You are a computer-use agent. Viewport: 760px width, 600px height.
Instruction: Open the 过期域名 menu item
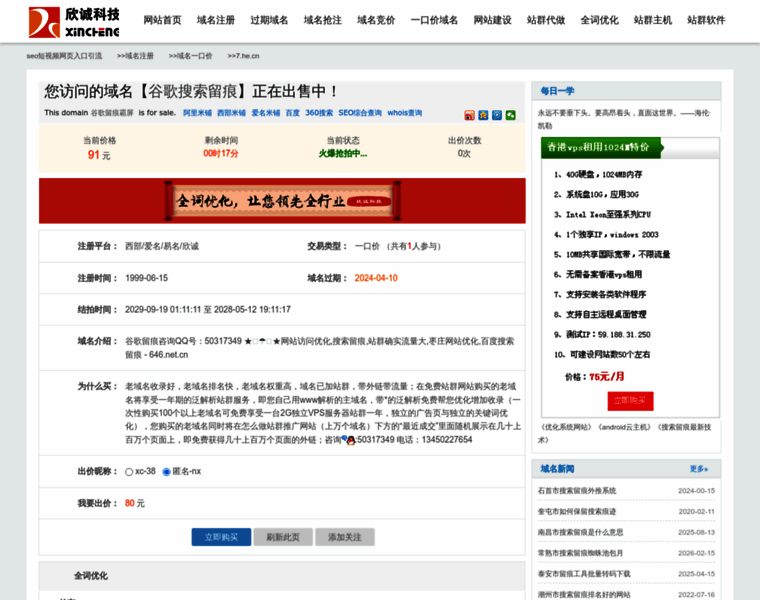coord(268,20)
